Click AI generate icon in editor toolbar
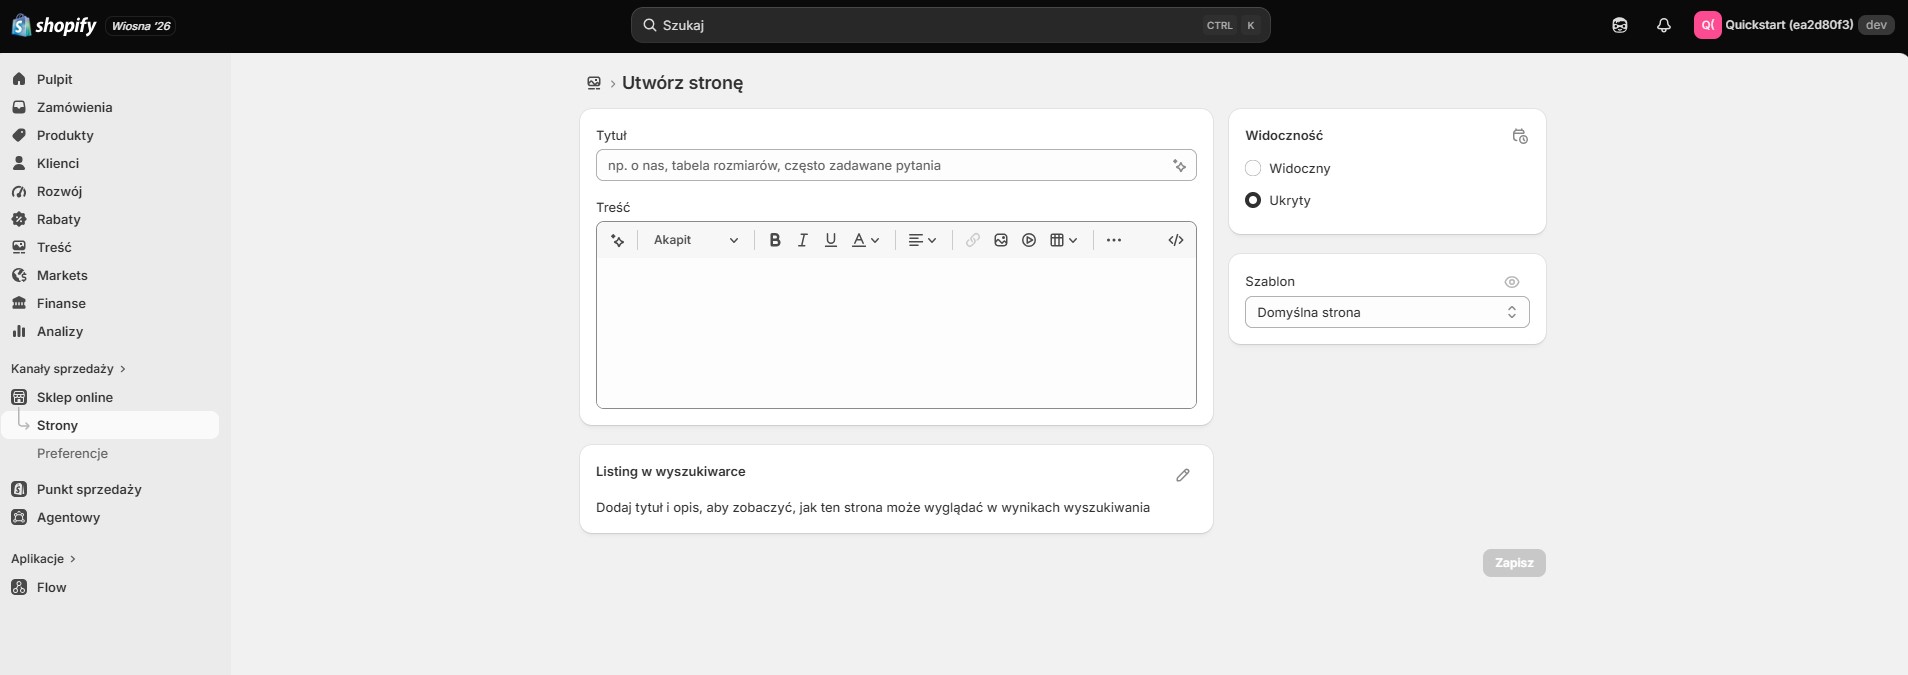Image resolution: width=1908 pixels, height=675 pixels. coord(618,240)
